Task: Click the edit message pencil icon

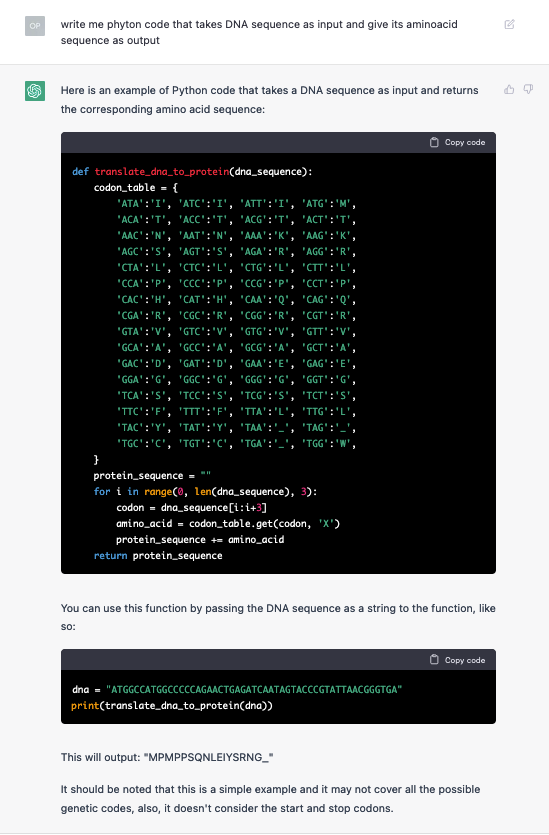Action: coord(510,24)
